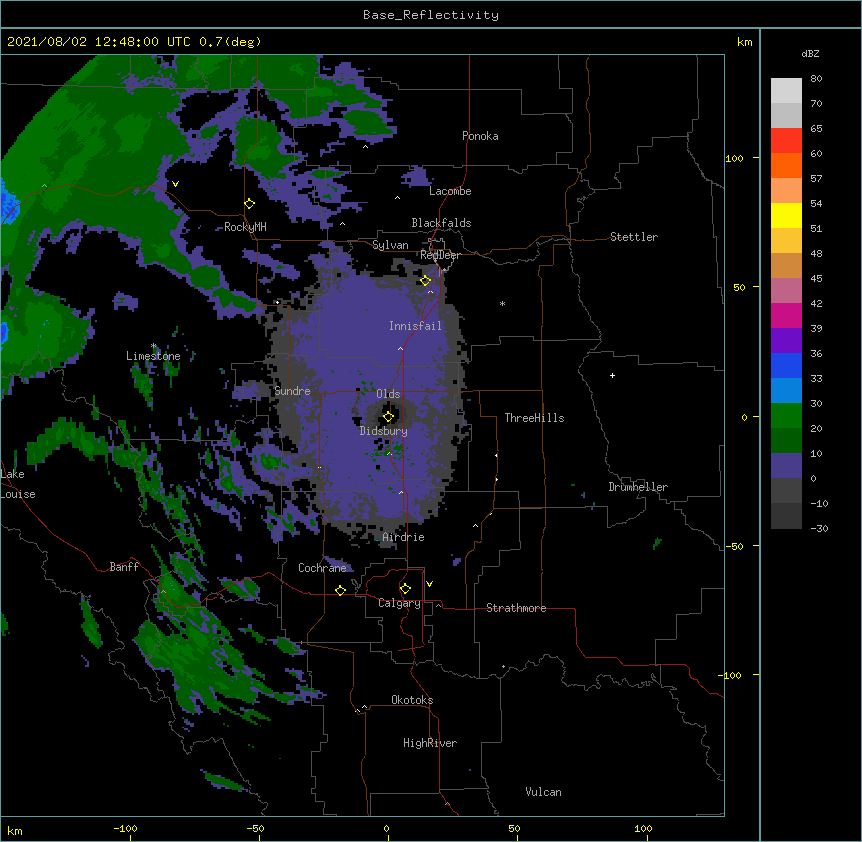Click the Cochrane town label
Viewport: 862px width, 842px height.
[x=322, y=568]
